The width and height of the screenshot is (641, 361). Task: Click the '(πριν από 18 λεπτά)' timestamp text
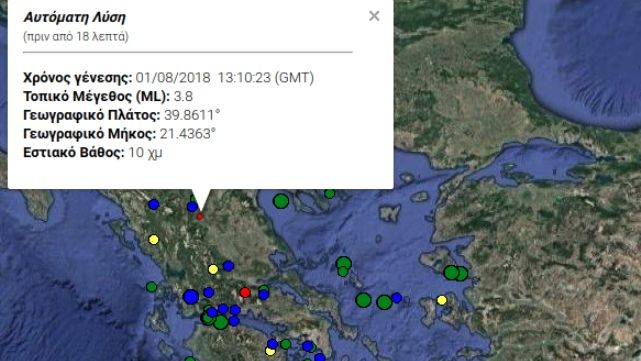(x=76, y=36)
